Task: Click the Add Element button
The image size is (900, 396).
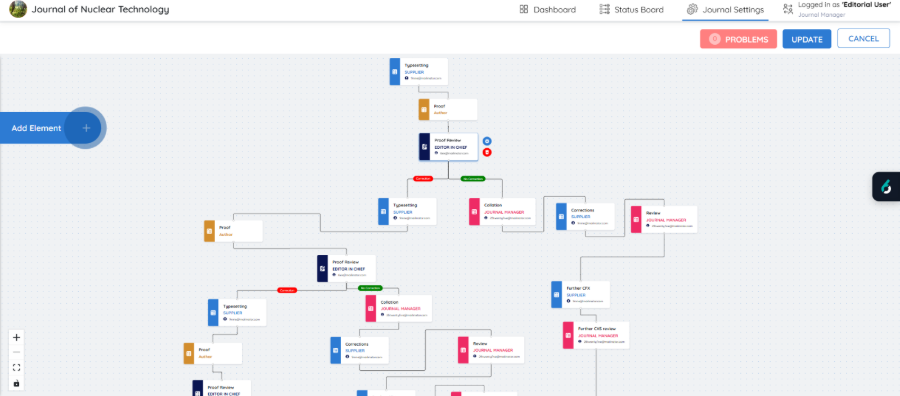Action: click(51, 128)
